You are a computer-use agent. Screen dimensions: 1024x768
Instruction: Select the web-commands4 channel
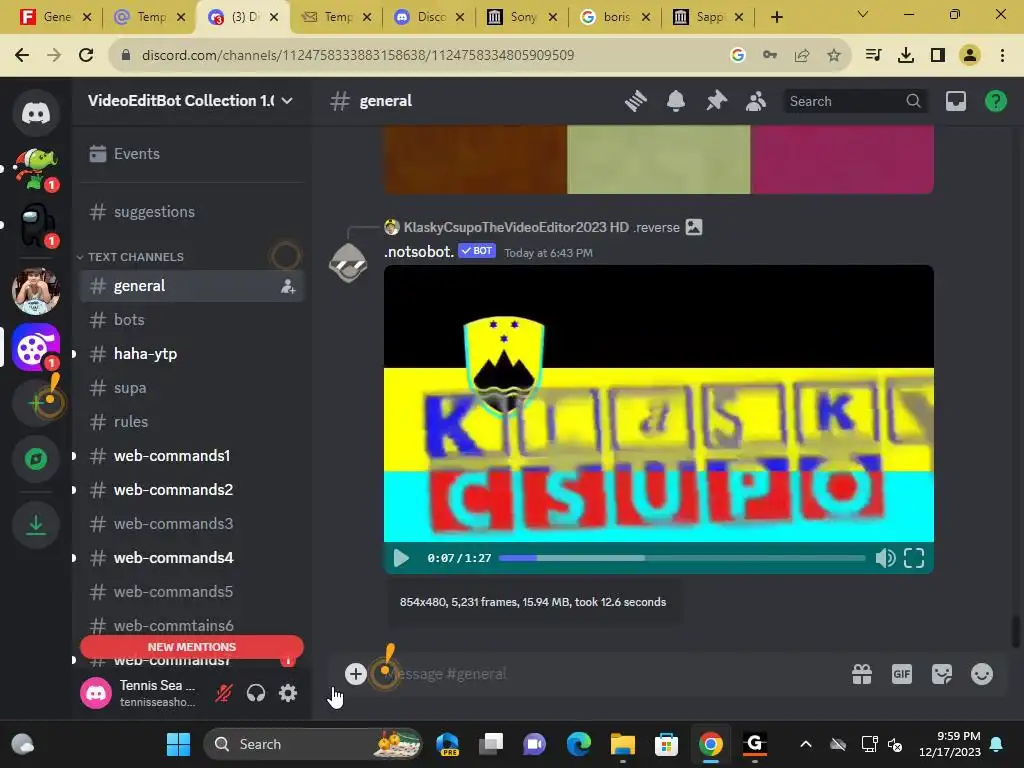[x=192, y=558]
